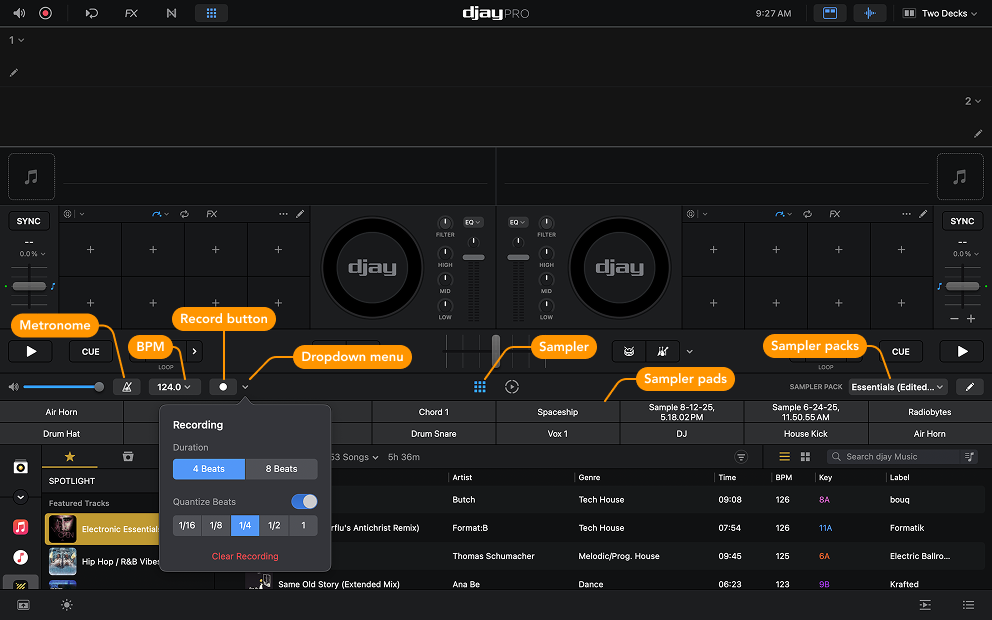992x620 pixels.
Task: Click the brightness icon at the bottom left
Action: pos(66,605)
